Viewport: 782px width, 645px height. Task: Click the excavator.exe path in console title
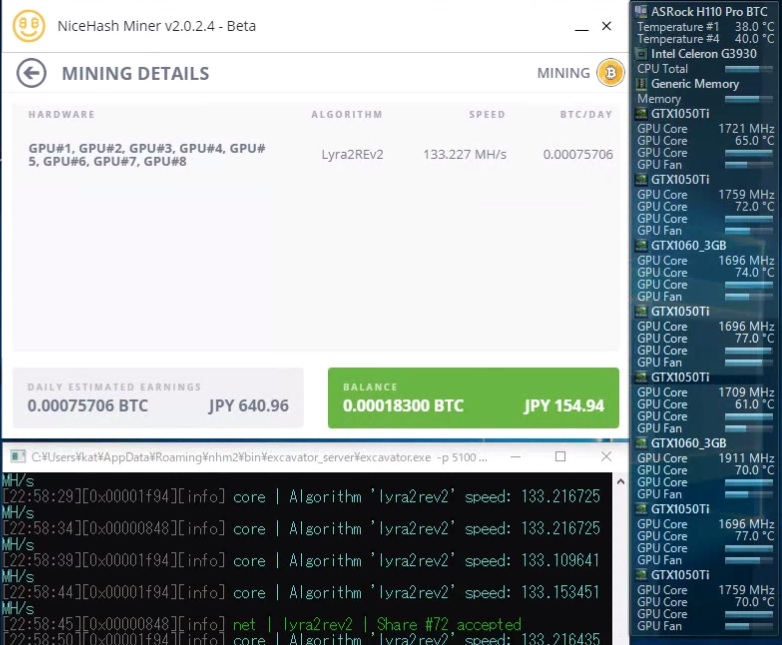tap(259, 457)
